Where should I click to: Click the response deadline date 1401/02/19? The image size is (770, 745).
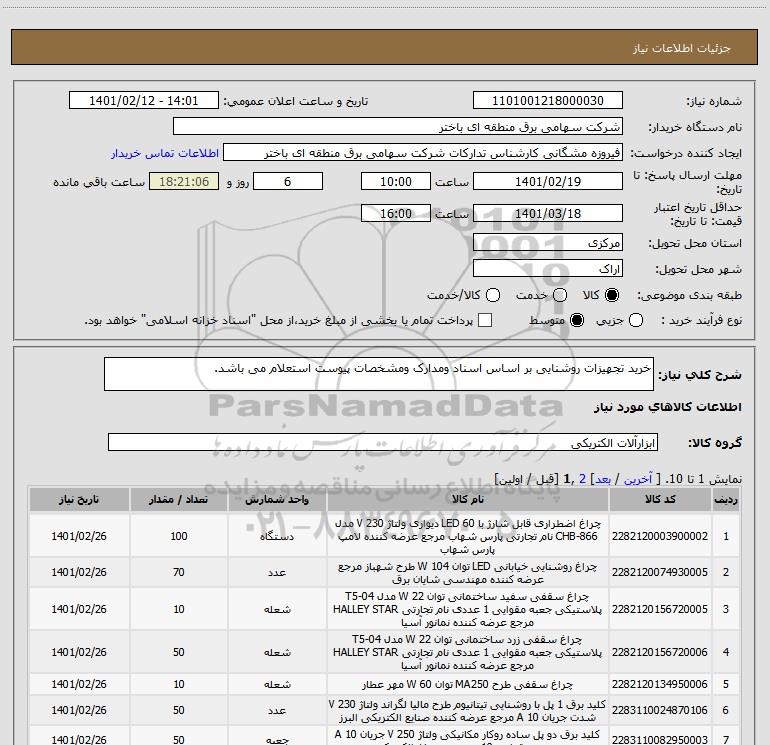point(548,182)
